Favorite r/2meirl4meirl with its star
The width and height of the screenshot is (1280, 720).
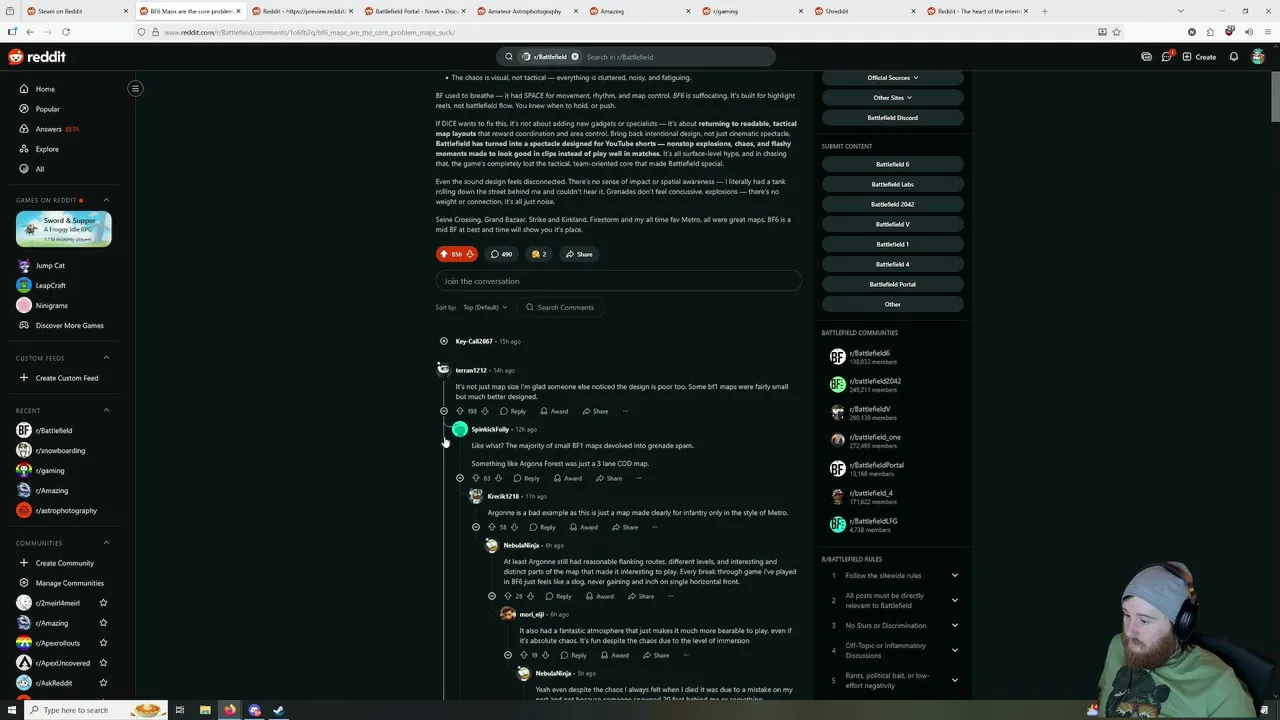103,603
